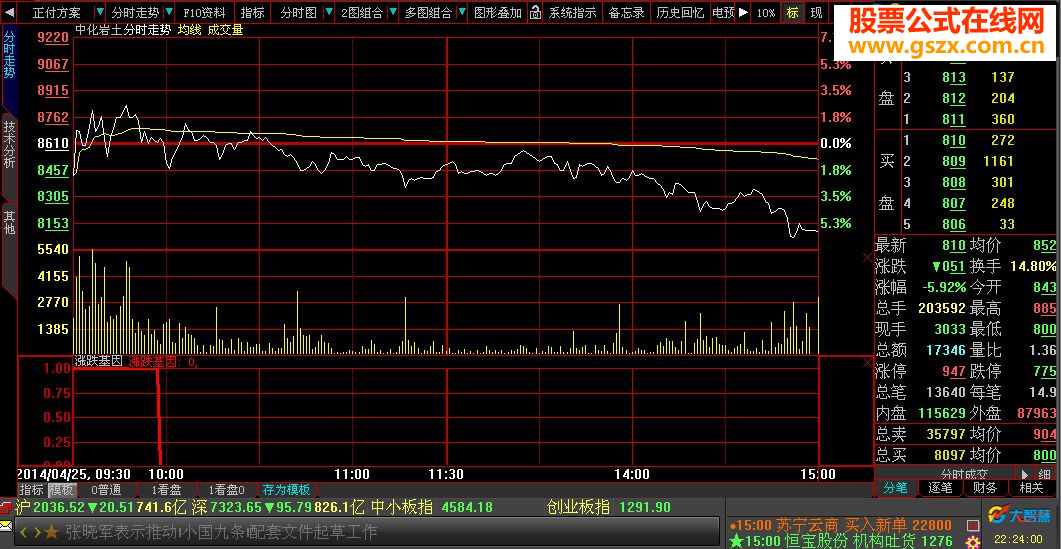1061x549 pixels.
Task: Select 多图组合 layout
Action: tap(430, 12)
